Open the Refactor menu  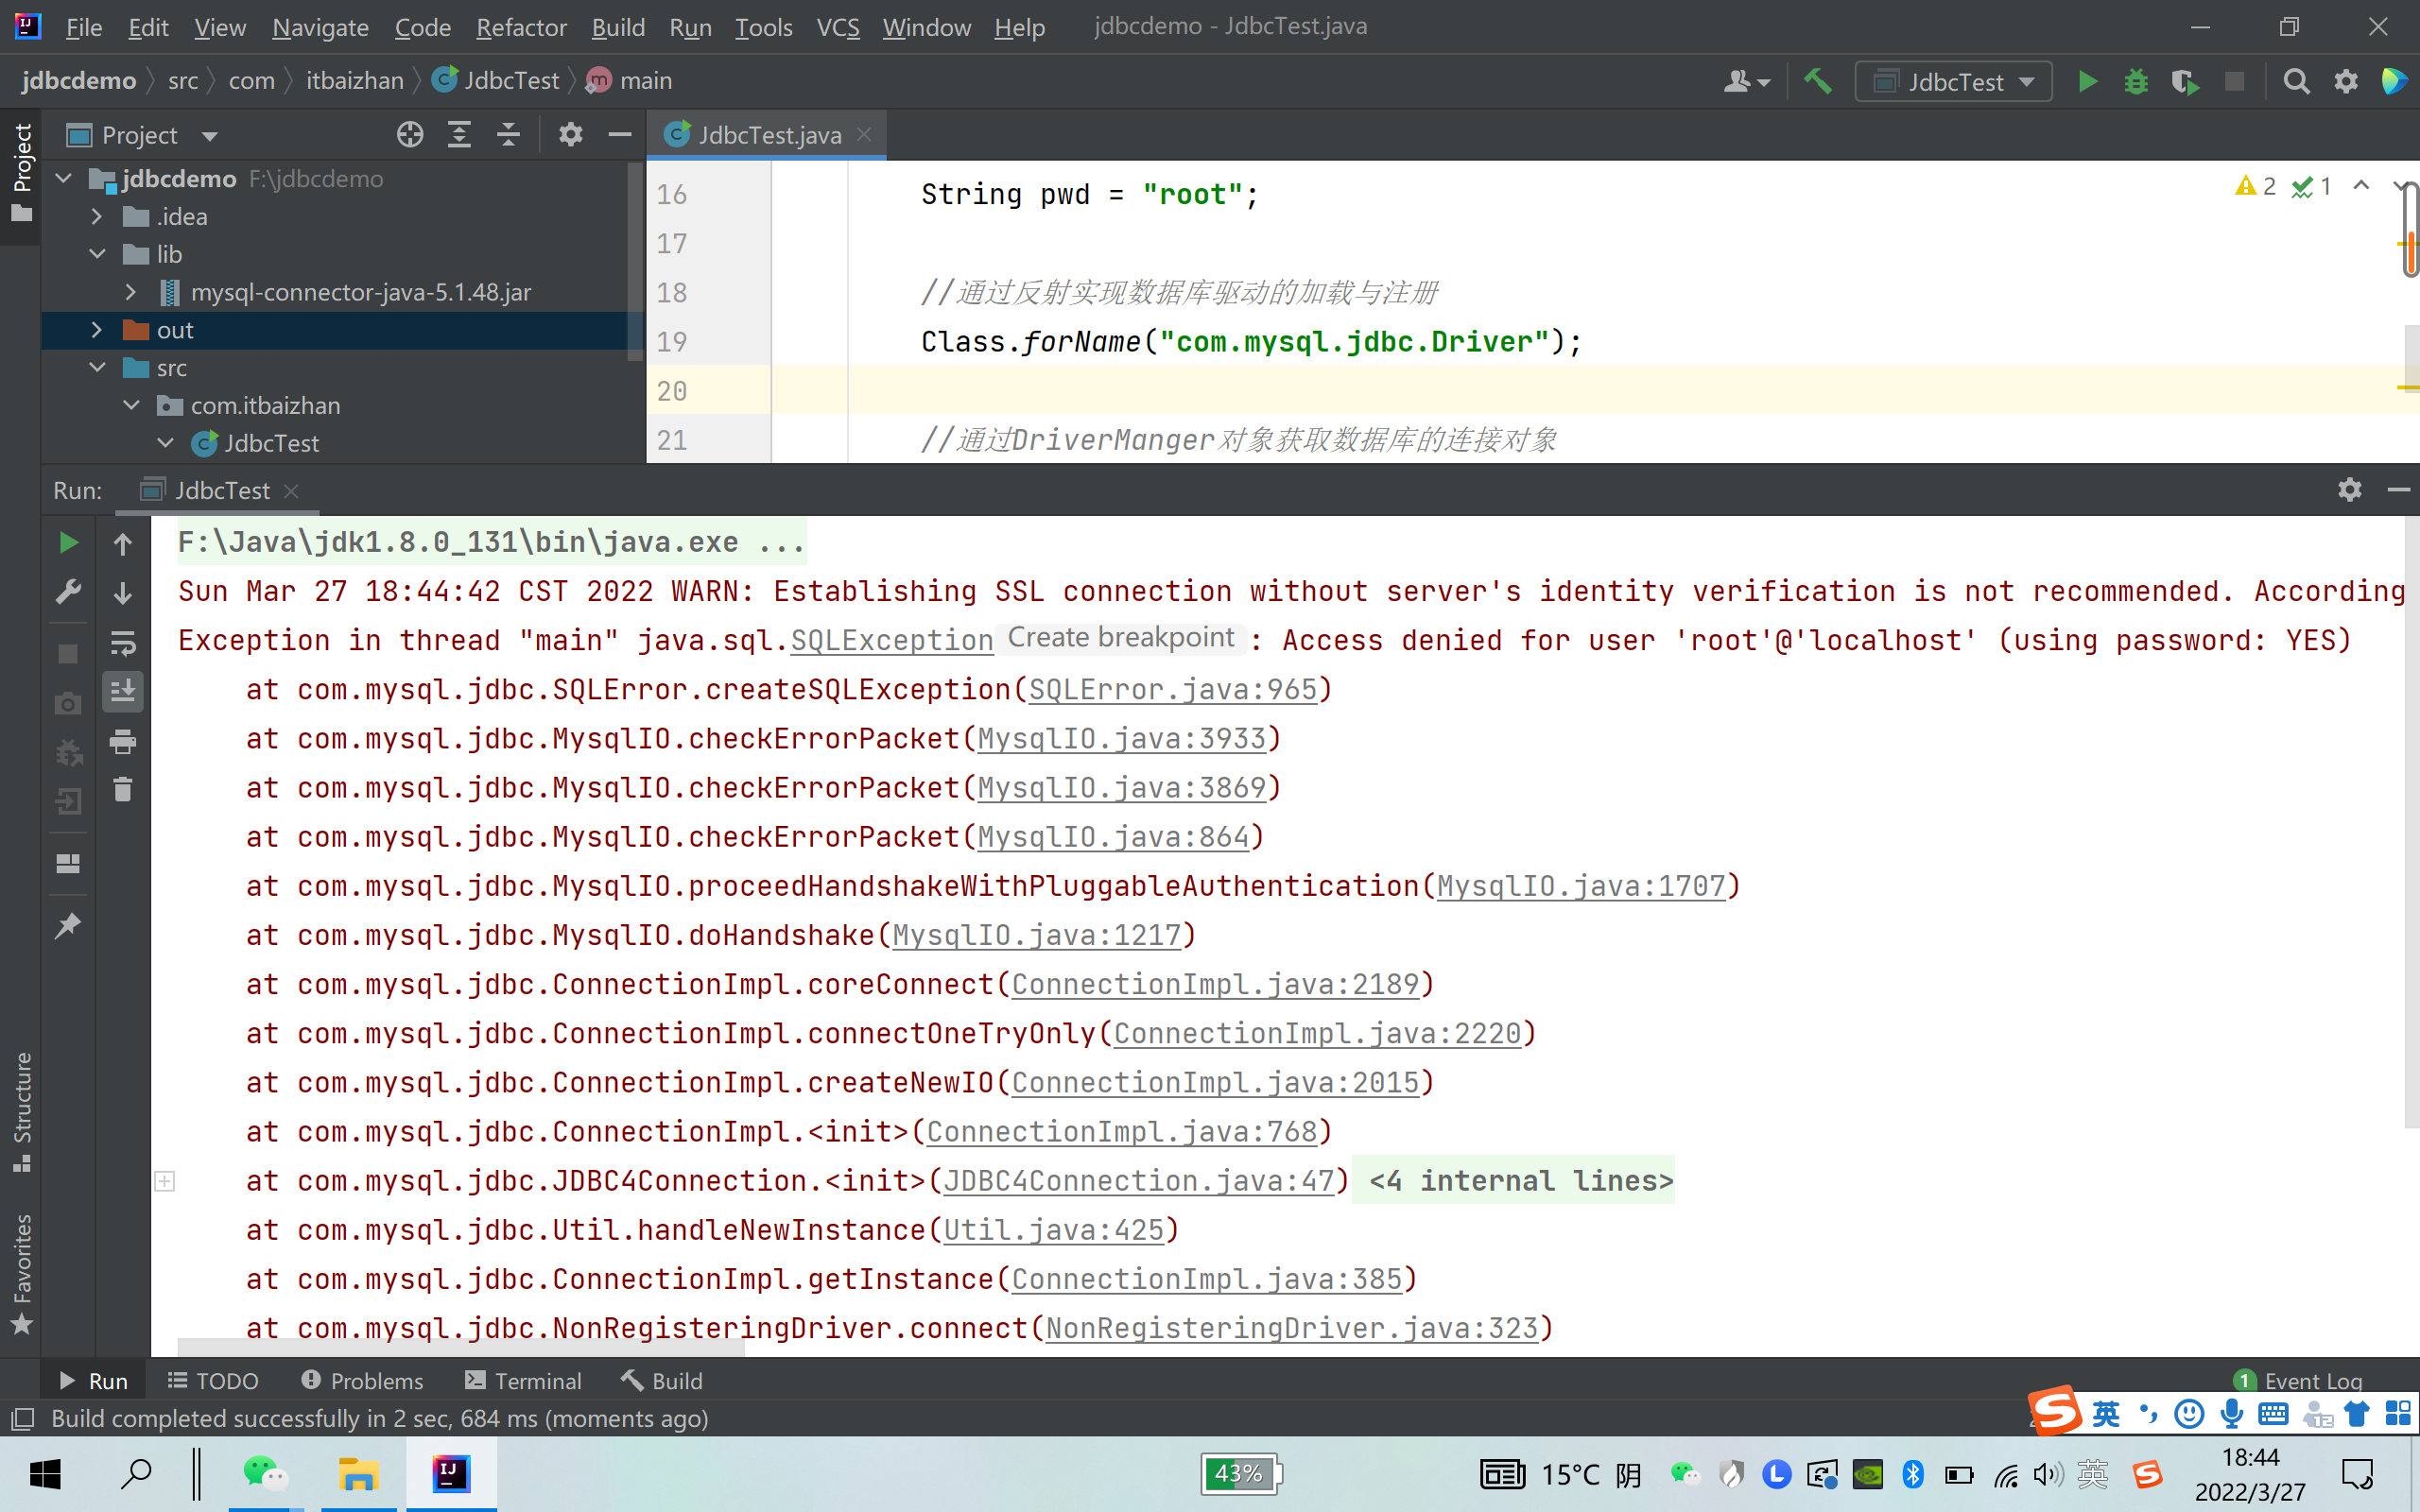click(x=521, y=27)
